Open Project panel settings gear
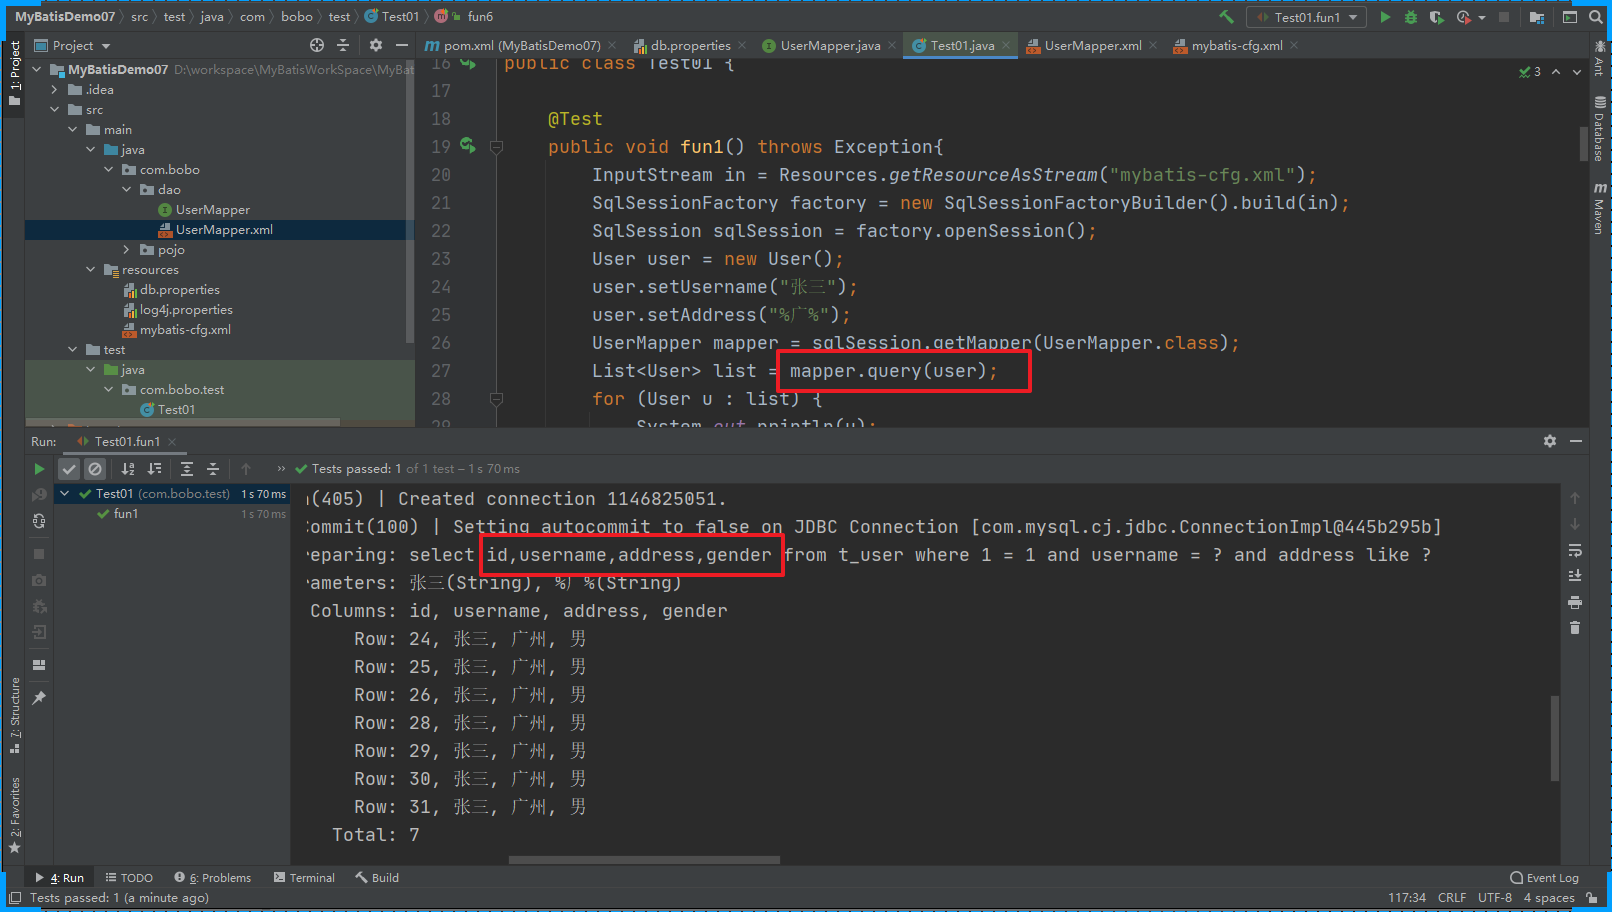 [x=376, y=45]
